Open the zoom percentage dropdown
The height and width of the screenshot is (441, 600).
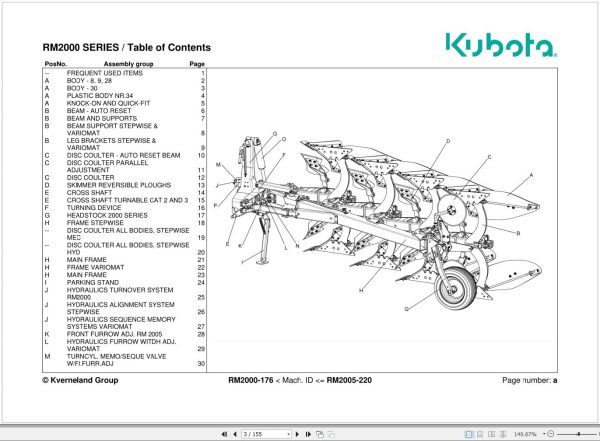[x=544, y=434]
